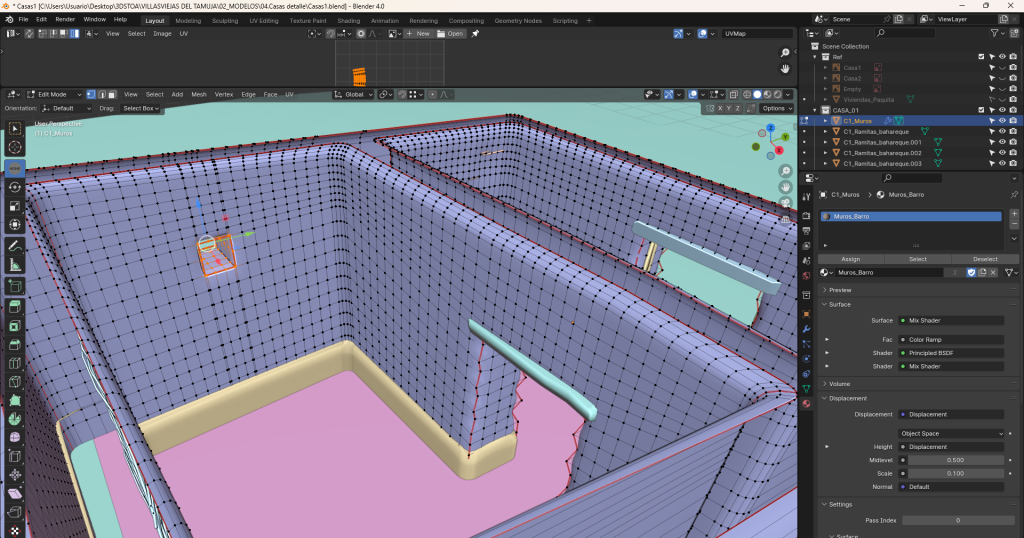Viewport: 1024px width, 538px height.
Task: Click the Z axis on navigation gizmo
Action: click(x=770, y=128)
